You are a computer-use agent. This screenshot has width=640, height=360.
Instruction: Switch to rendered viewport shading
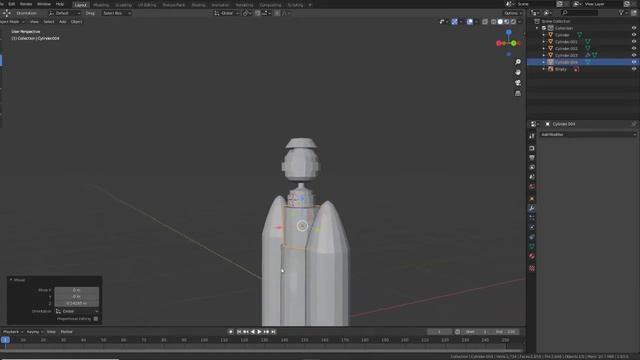(x=513, y=22)
